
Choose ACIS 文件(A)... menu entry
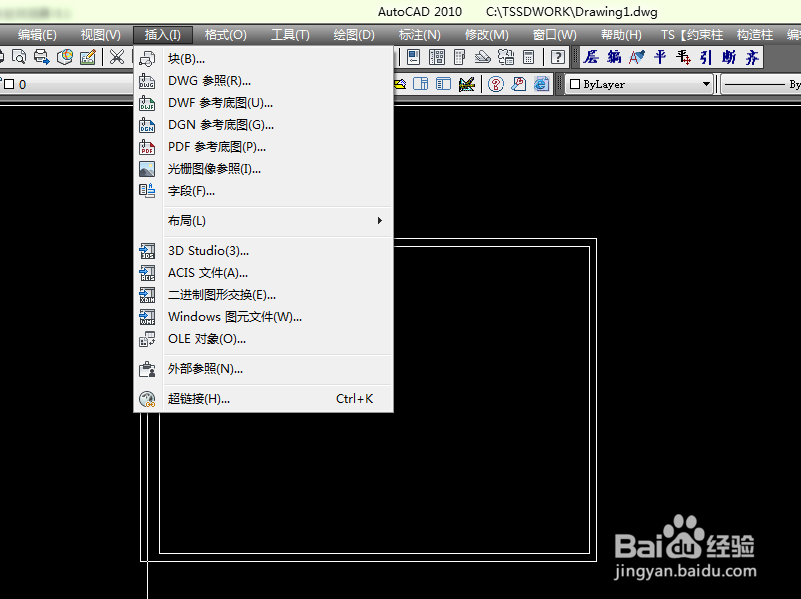[264, 273]
